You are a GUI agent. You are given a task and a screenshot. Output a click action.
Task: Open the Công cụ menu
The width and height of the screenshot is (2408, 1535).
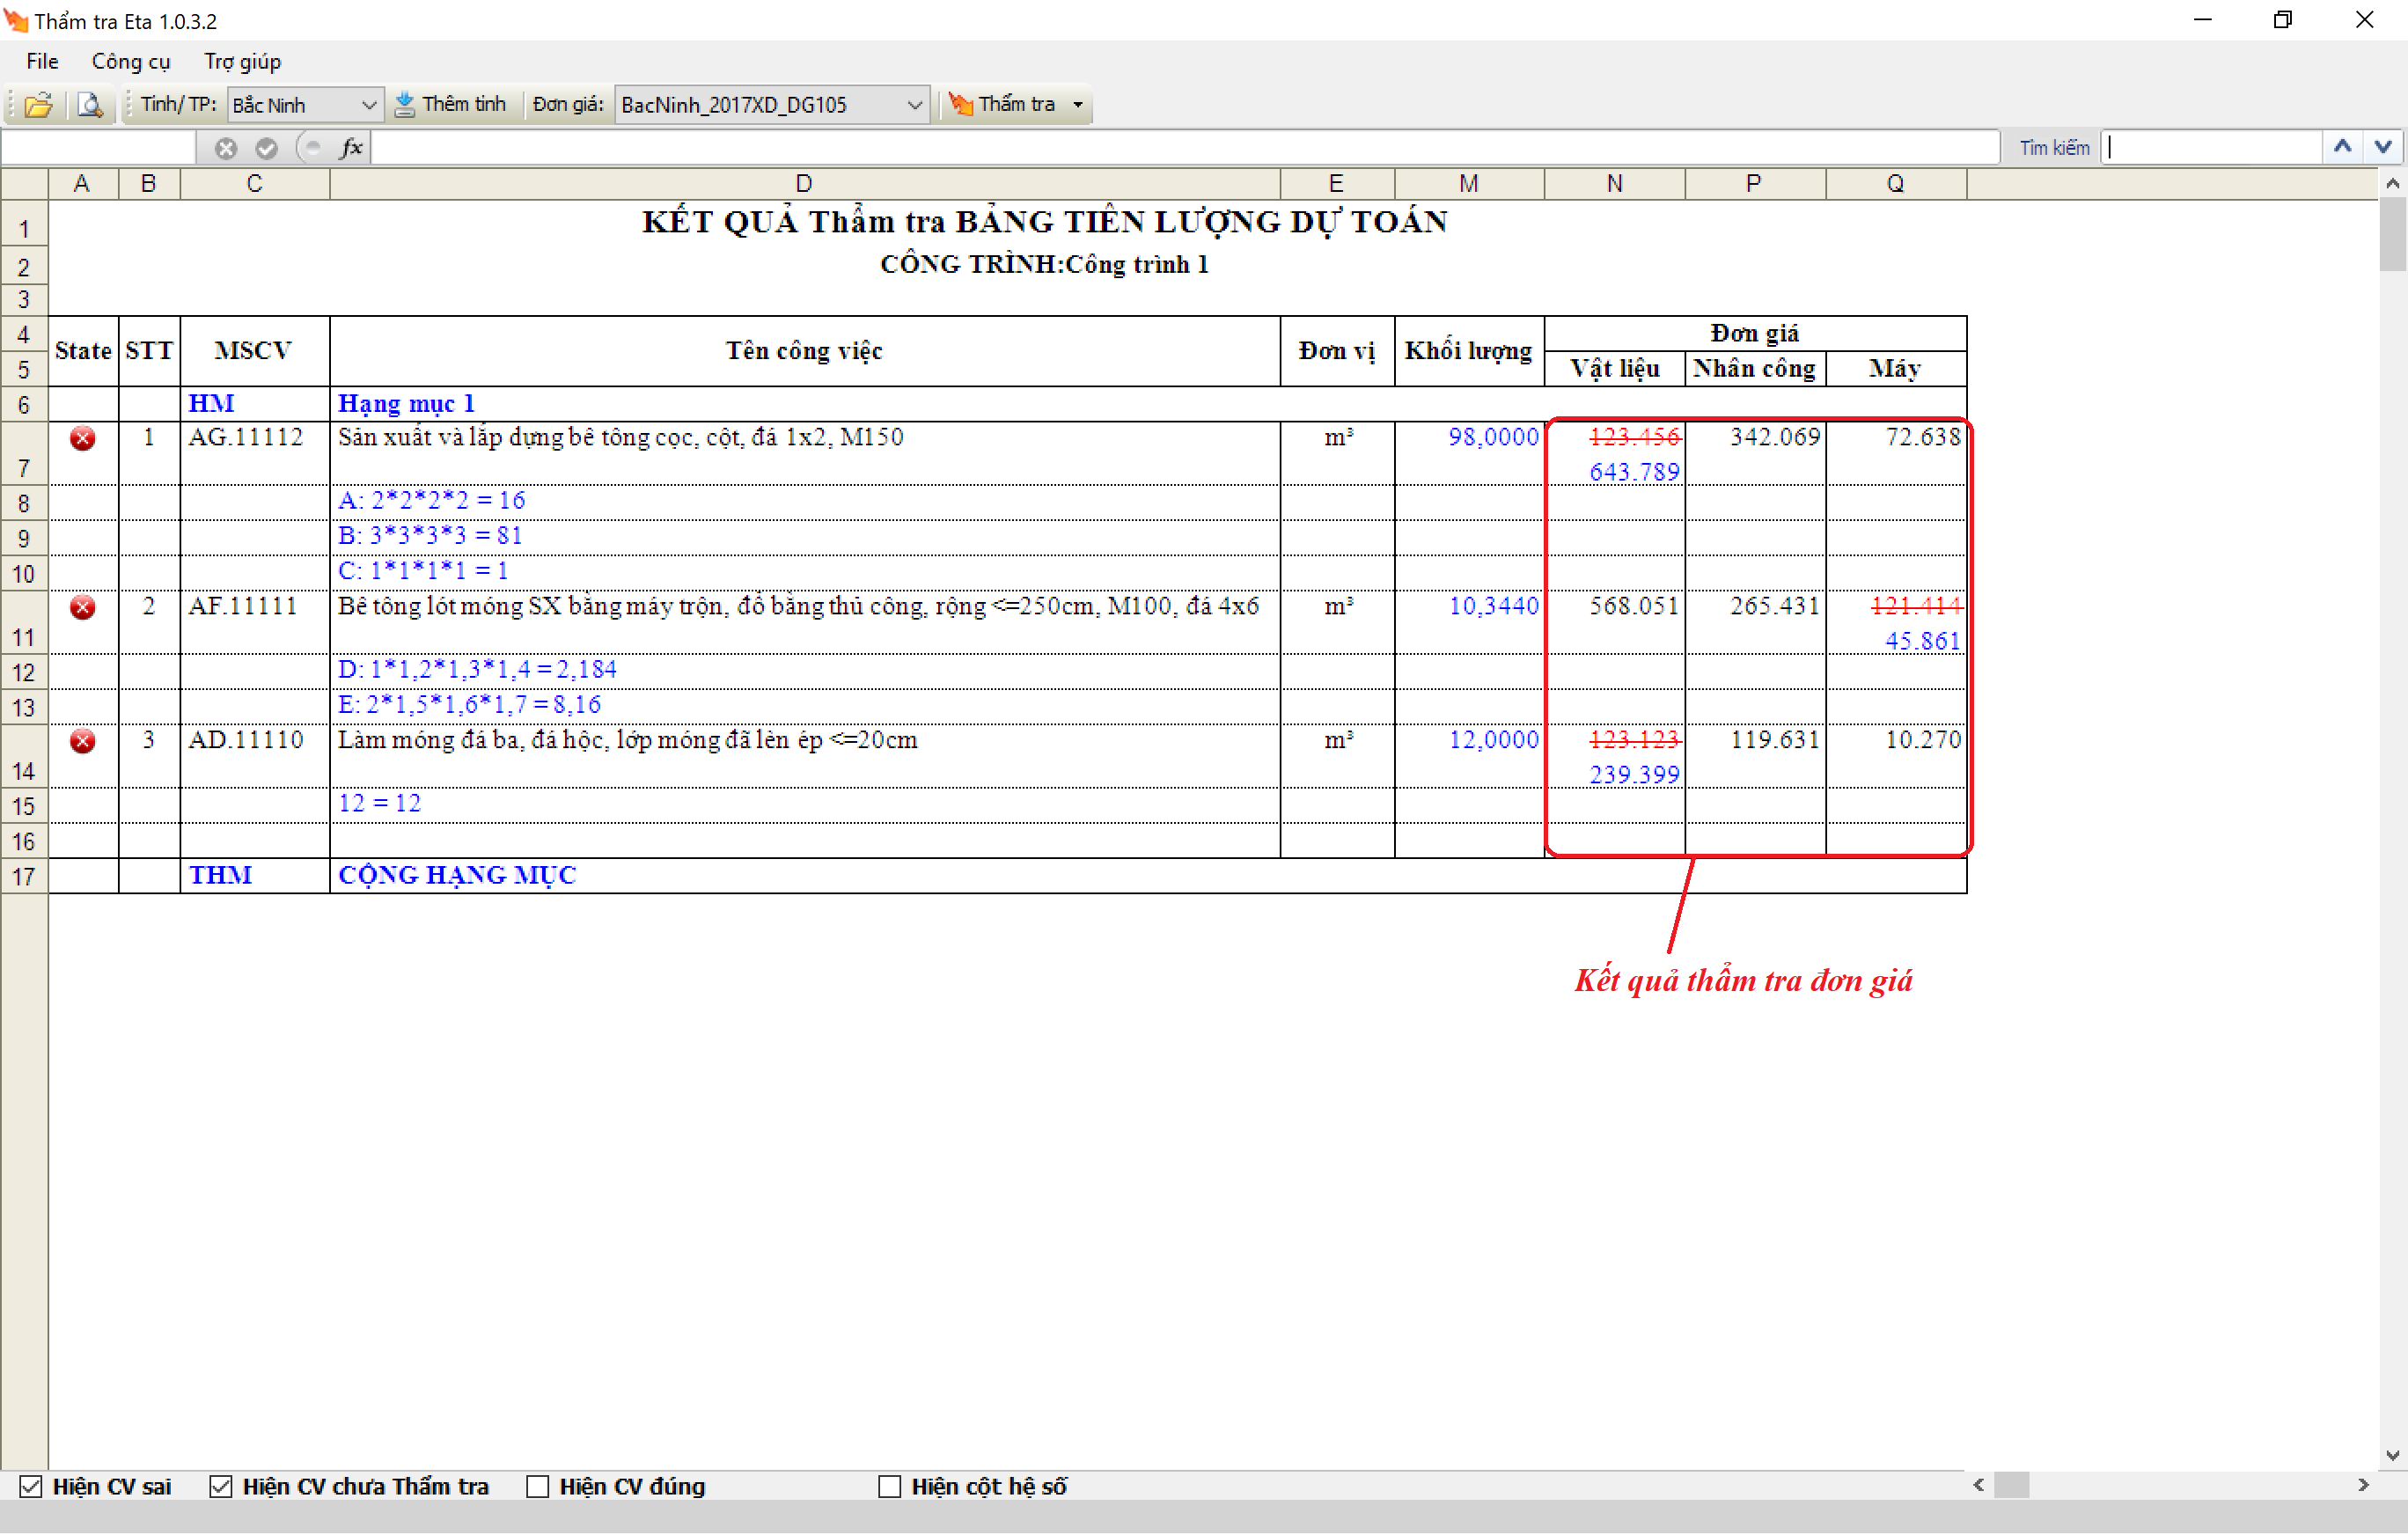point(131,62)
